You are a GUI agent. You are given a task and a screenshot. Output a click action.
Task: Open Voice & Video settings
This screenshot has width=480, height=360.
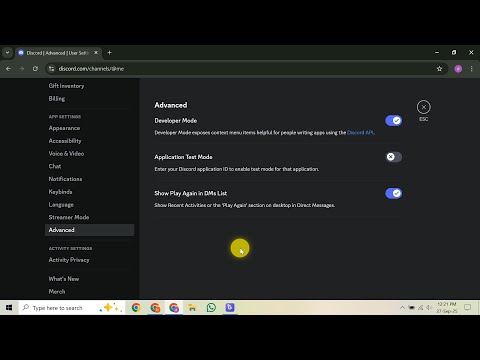point(66,154)
